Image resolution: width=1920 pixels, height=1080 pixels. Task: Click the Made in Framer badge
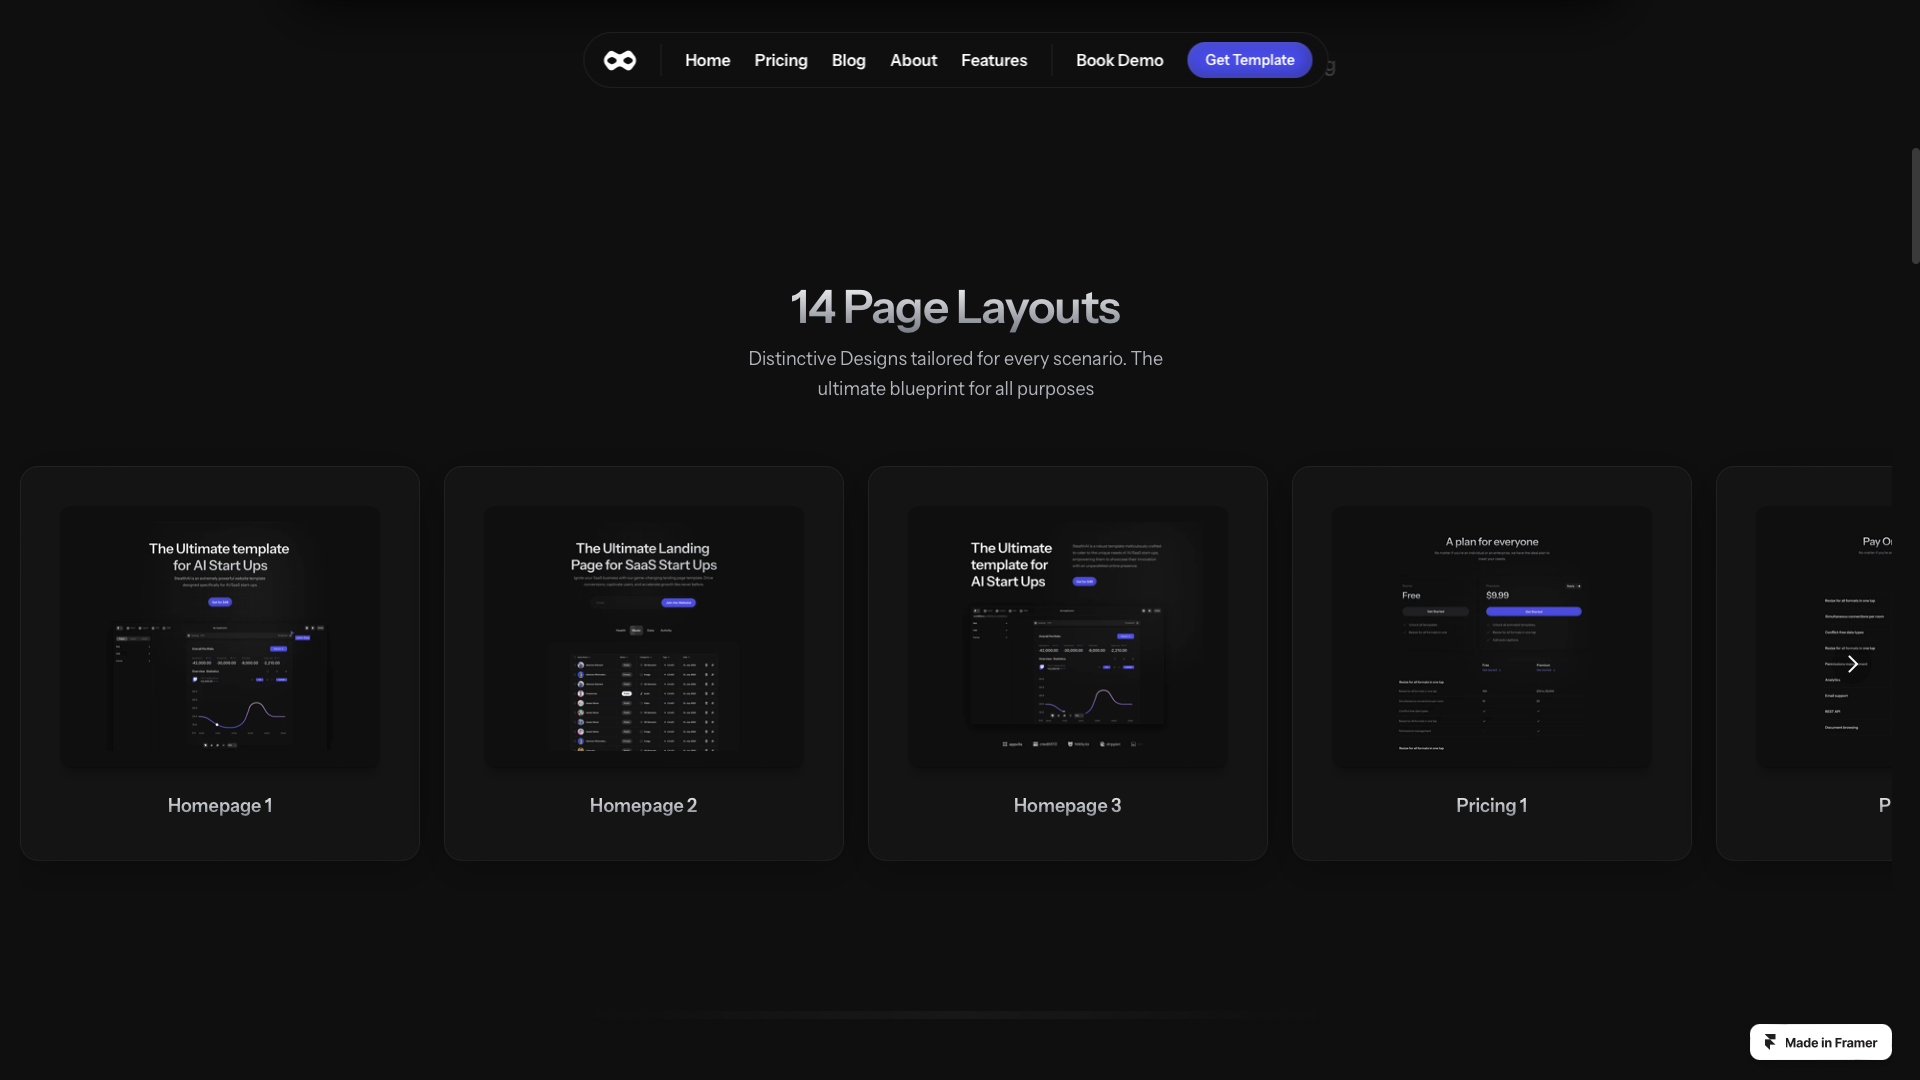(1820, 1042)
